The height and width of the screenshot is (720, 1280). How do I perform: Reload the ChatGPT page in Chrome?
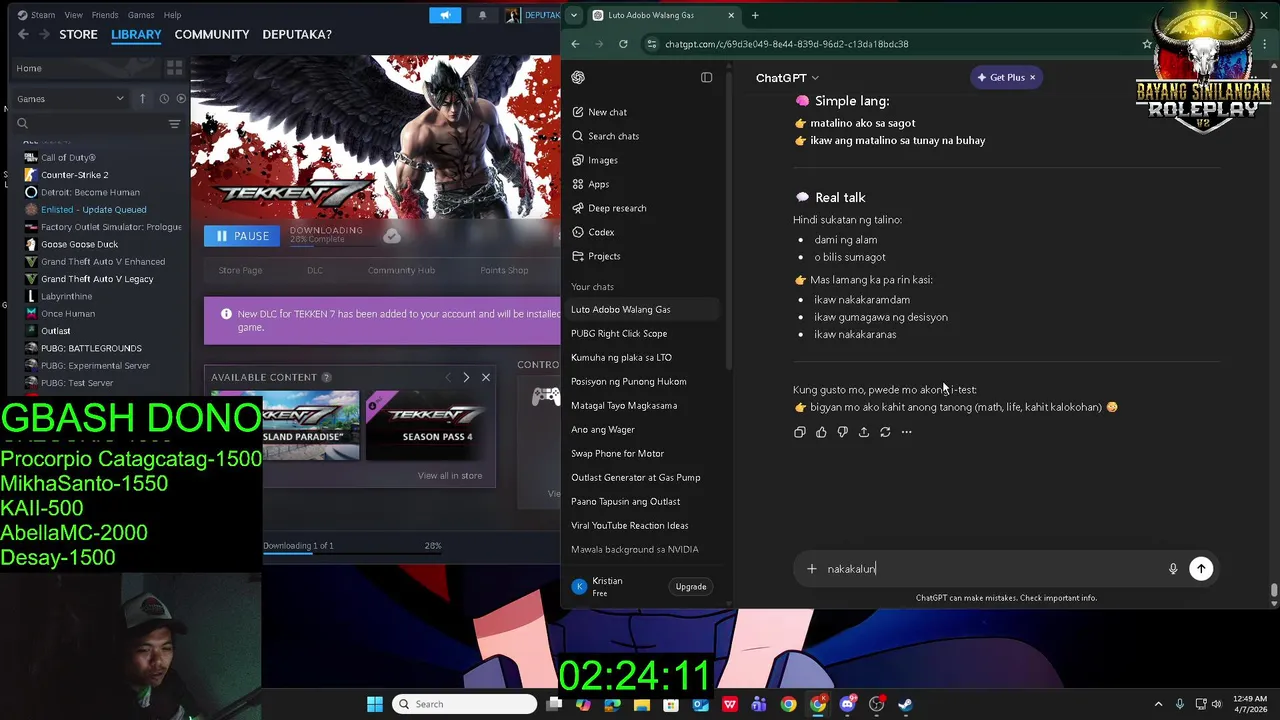623,44
